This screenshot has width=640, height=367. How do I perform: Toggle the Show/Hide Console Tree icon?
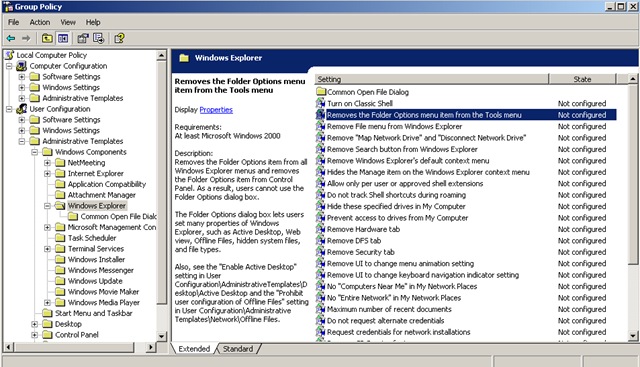tap(63, 38)
